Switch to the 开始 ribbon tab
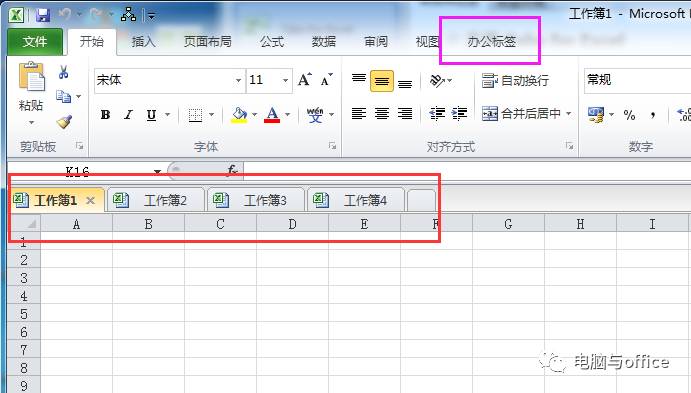This screenshot has height=393, width=691. point(92,42)
